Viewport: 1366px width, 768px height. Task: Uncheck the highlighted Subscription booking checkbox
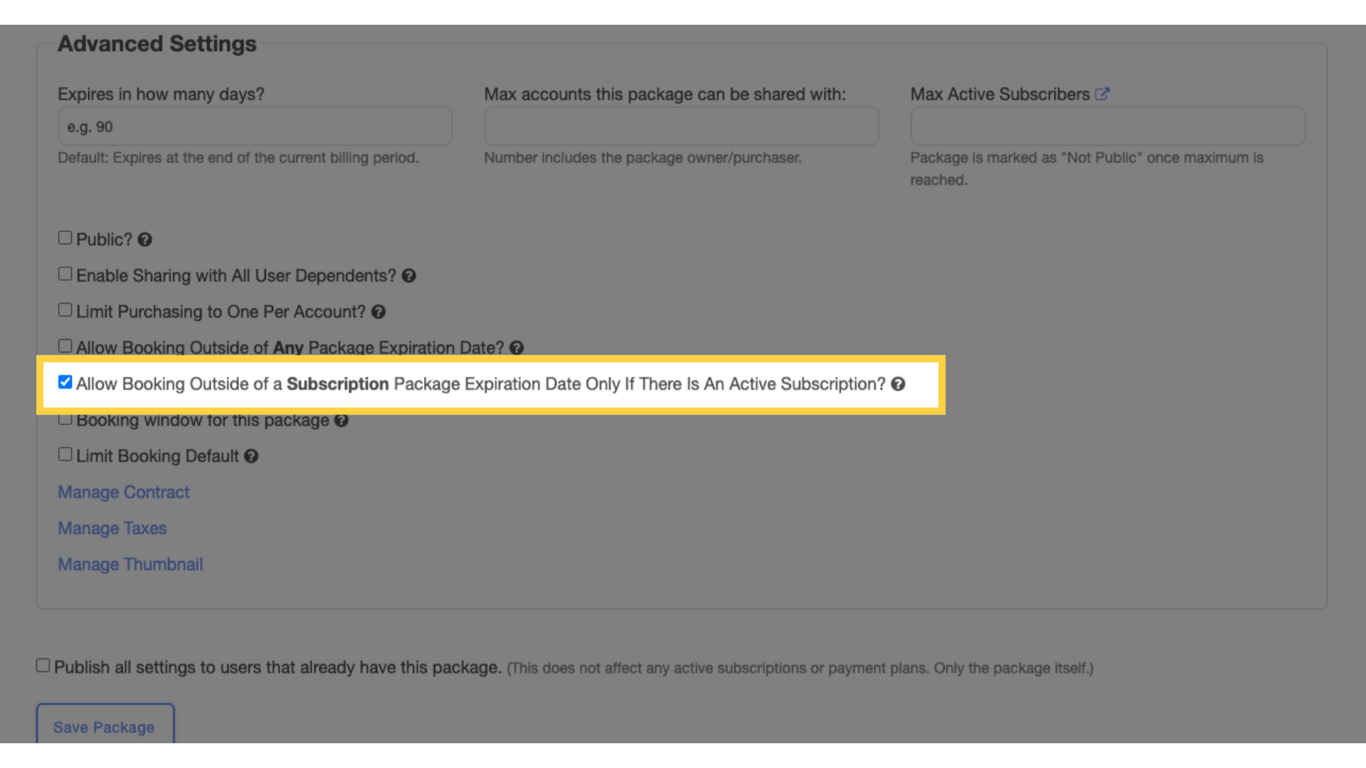pos(65,381)
